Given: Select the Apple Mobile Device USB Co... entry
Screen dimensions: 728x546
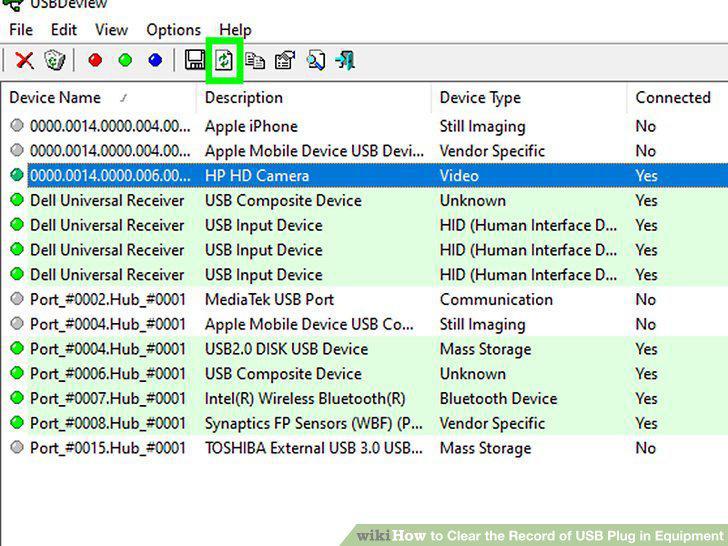Looking at the screenshot, I should [309, 324].
